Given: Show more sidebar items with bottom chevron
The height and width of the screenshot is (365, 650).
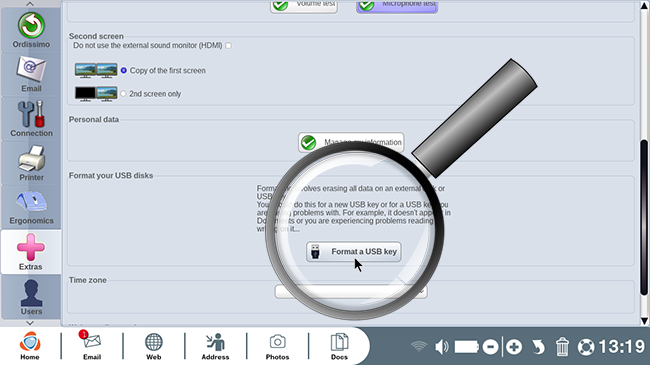Looking at the screenshot, I should 30,323.
